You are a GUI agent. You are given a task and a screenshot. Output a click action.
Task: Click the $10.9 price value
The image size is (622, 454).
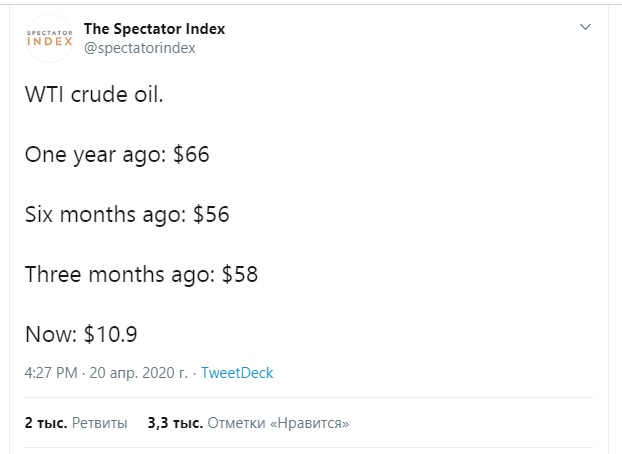[110, 334]
